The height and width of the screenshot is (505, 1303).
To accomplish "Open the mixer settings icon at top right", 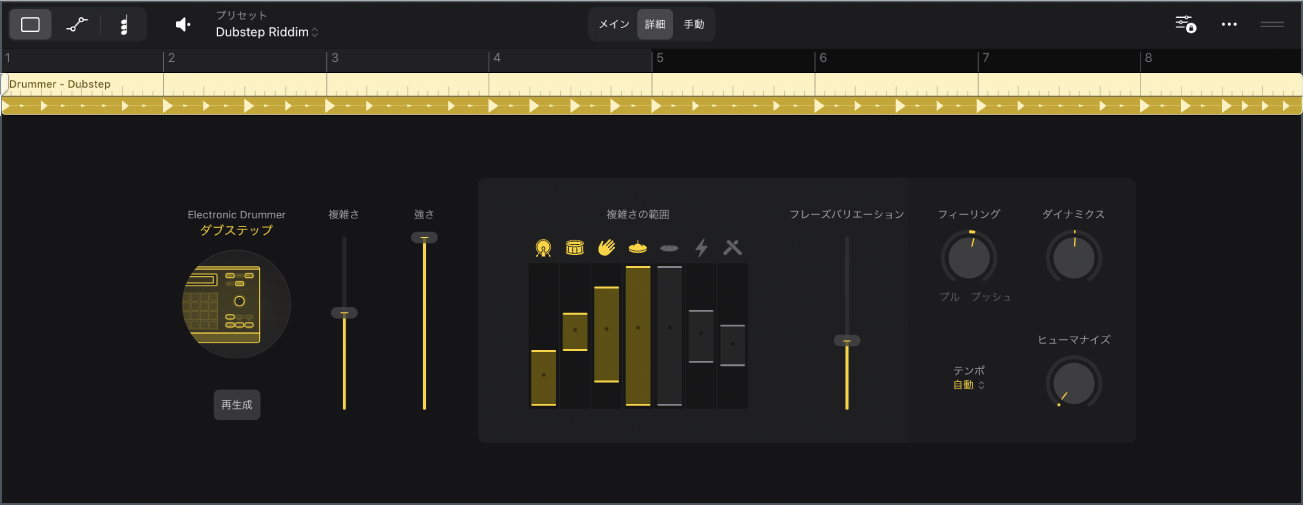I will pos(1186,24).
